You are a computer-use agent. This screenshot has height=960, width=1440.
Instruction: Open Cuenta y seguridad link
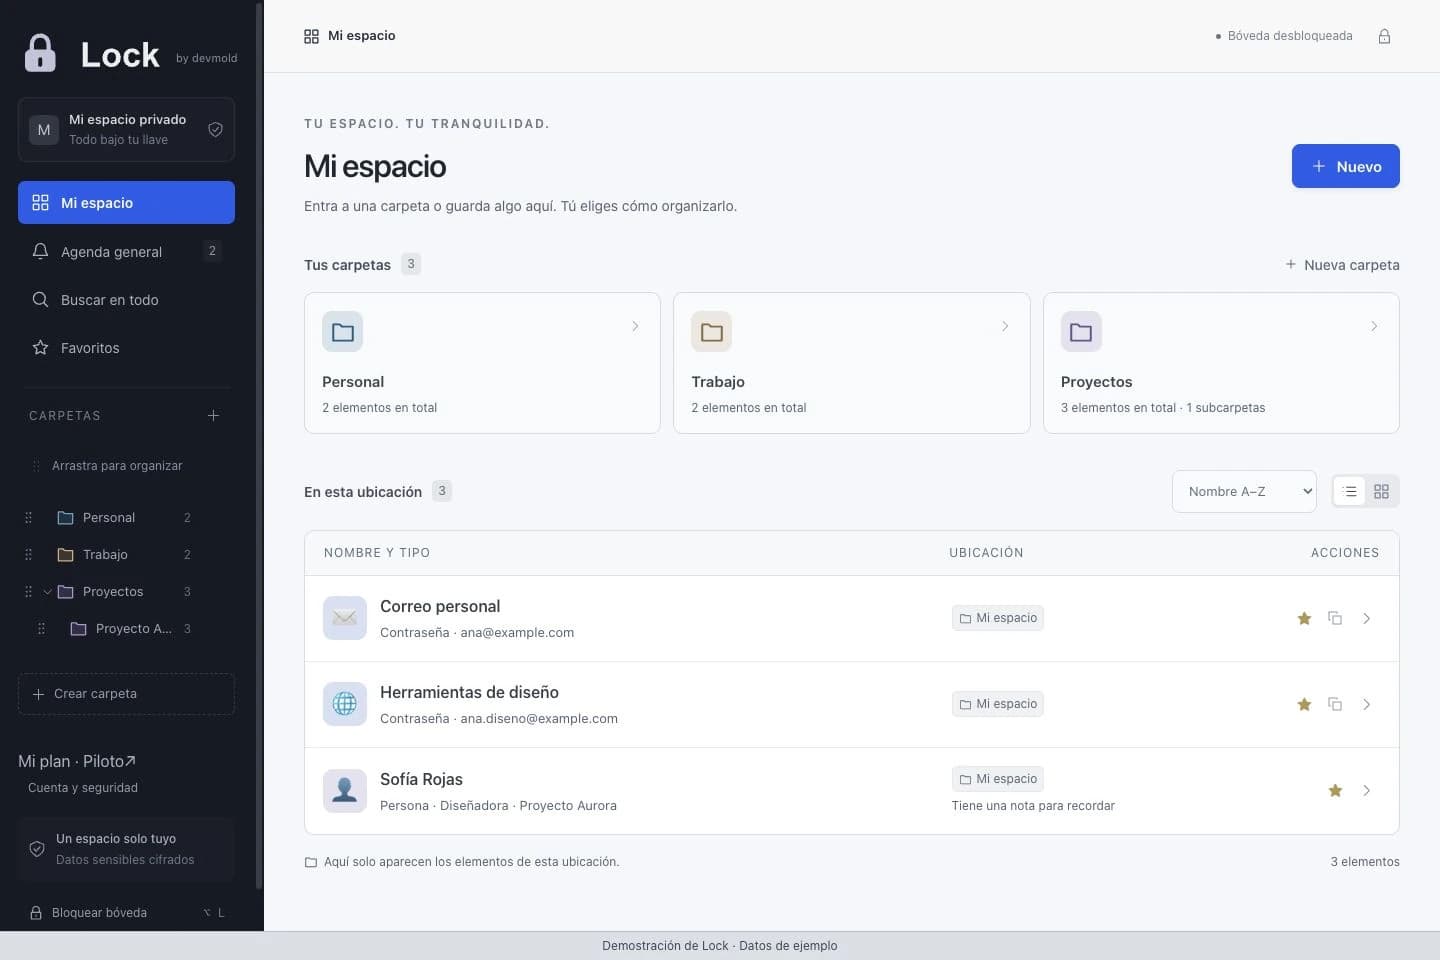[83, 787]
